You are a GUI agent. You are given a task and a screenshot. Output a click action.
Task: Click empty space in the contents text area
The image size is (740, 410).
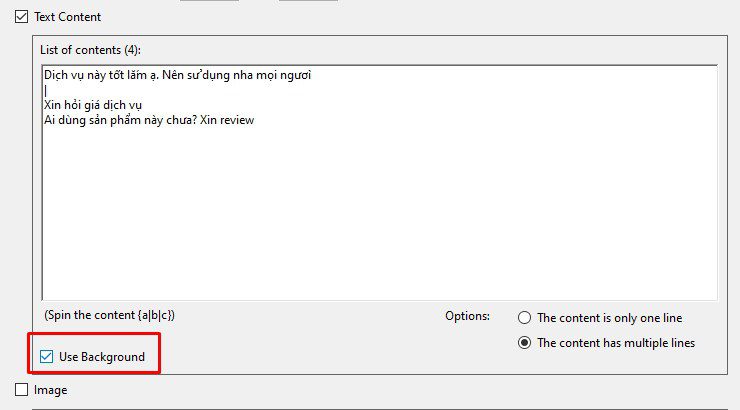[x=379, y=212]
